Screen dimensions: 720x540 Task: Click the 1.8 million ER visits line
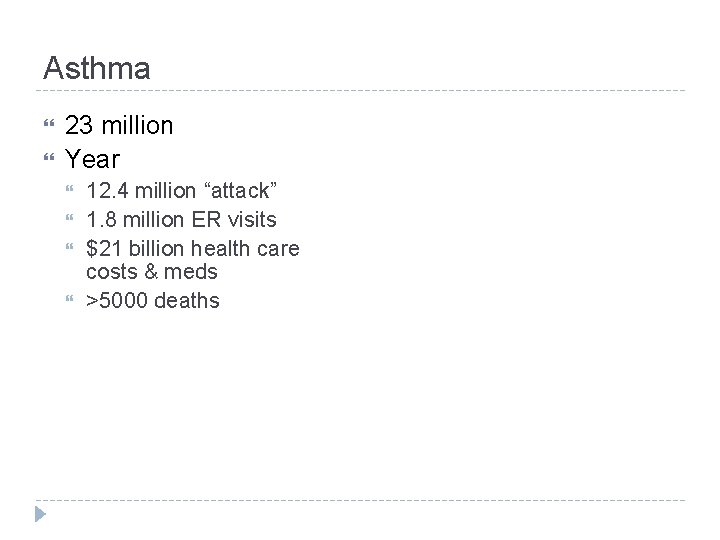(181, 219)
